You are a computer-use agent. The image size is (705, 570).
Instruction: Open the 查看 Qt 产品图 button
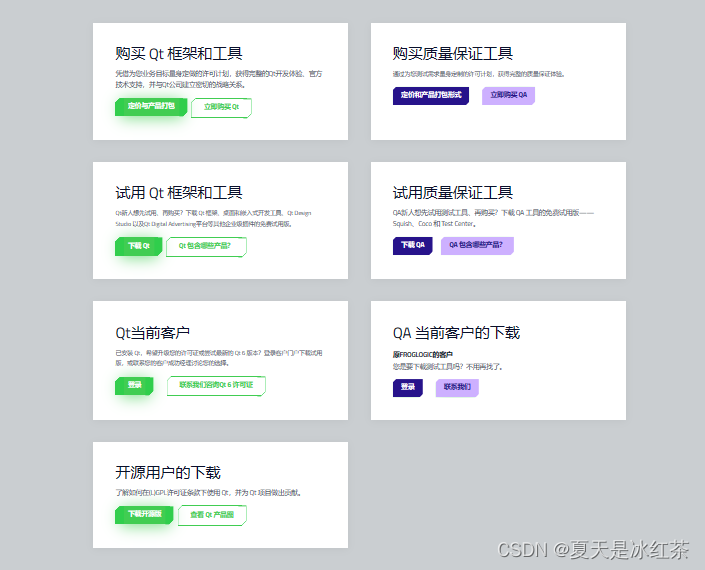point(212,515)
